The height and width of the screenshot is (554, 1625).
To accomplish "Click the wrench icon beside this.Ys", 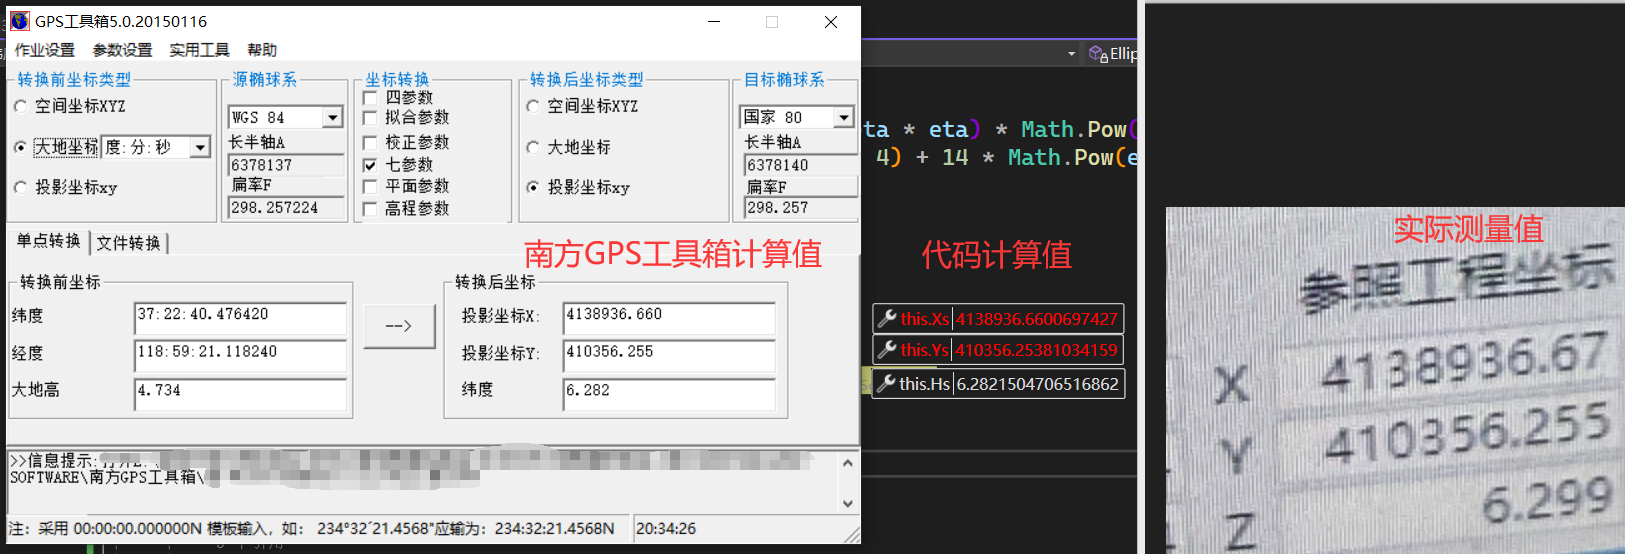I will tap(886, 350).
